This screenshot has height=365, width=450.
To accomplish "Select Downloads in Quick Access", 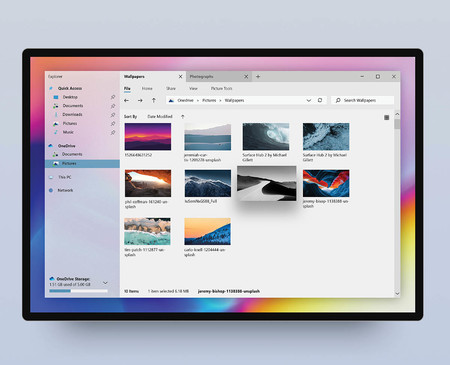I will 72,115.
